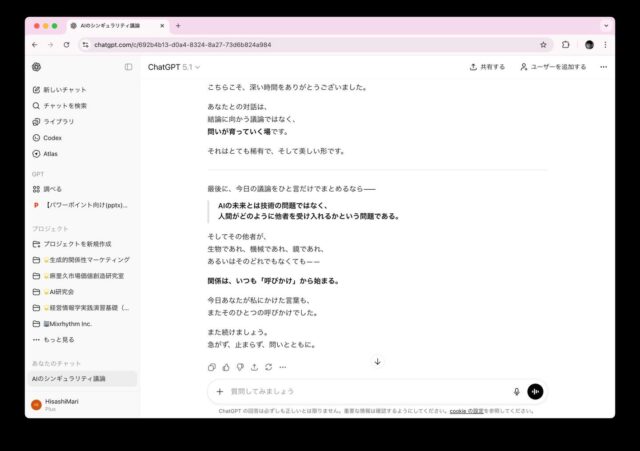Open the cookie の設定 link
Viewport: 640px width, 451px height.
coord(466,411)
